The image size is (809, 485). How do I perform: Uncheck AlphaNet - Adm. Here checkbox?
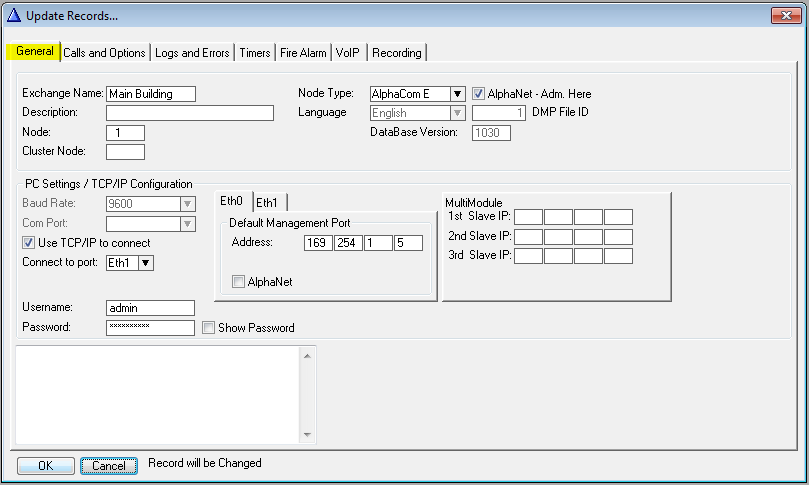click(479, 94)
